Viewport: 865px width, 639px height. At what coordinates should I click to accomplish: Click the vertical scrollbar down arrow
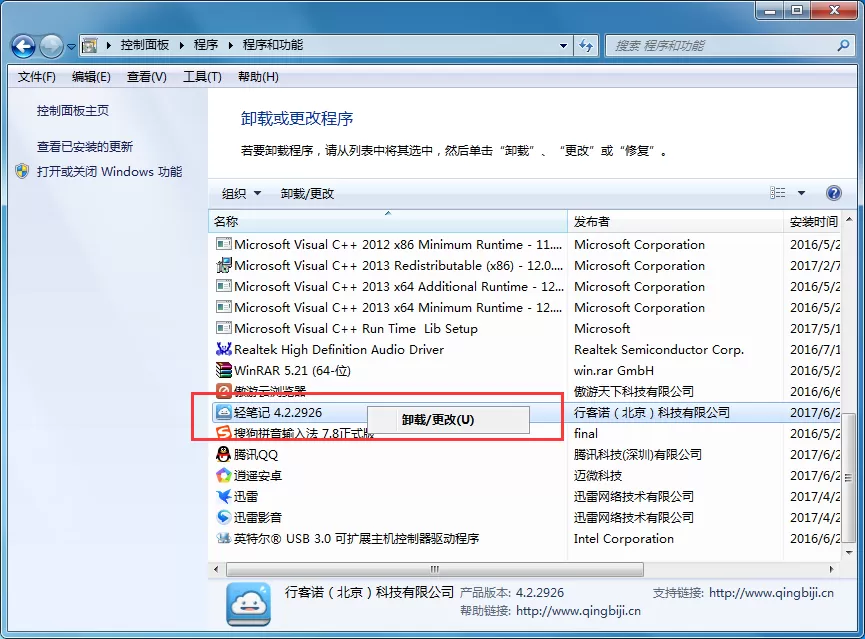(x=849, y=552)
